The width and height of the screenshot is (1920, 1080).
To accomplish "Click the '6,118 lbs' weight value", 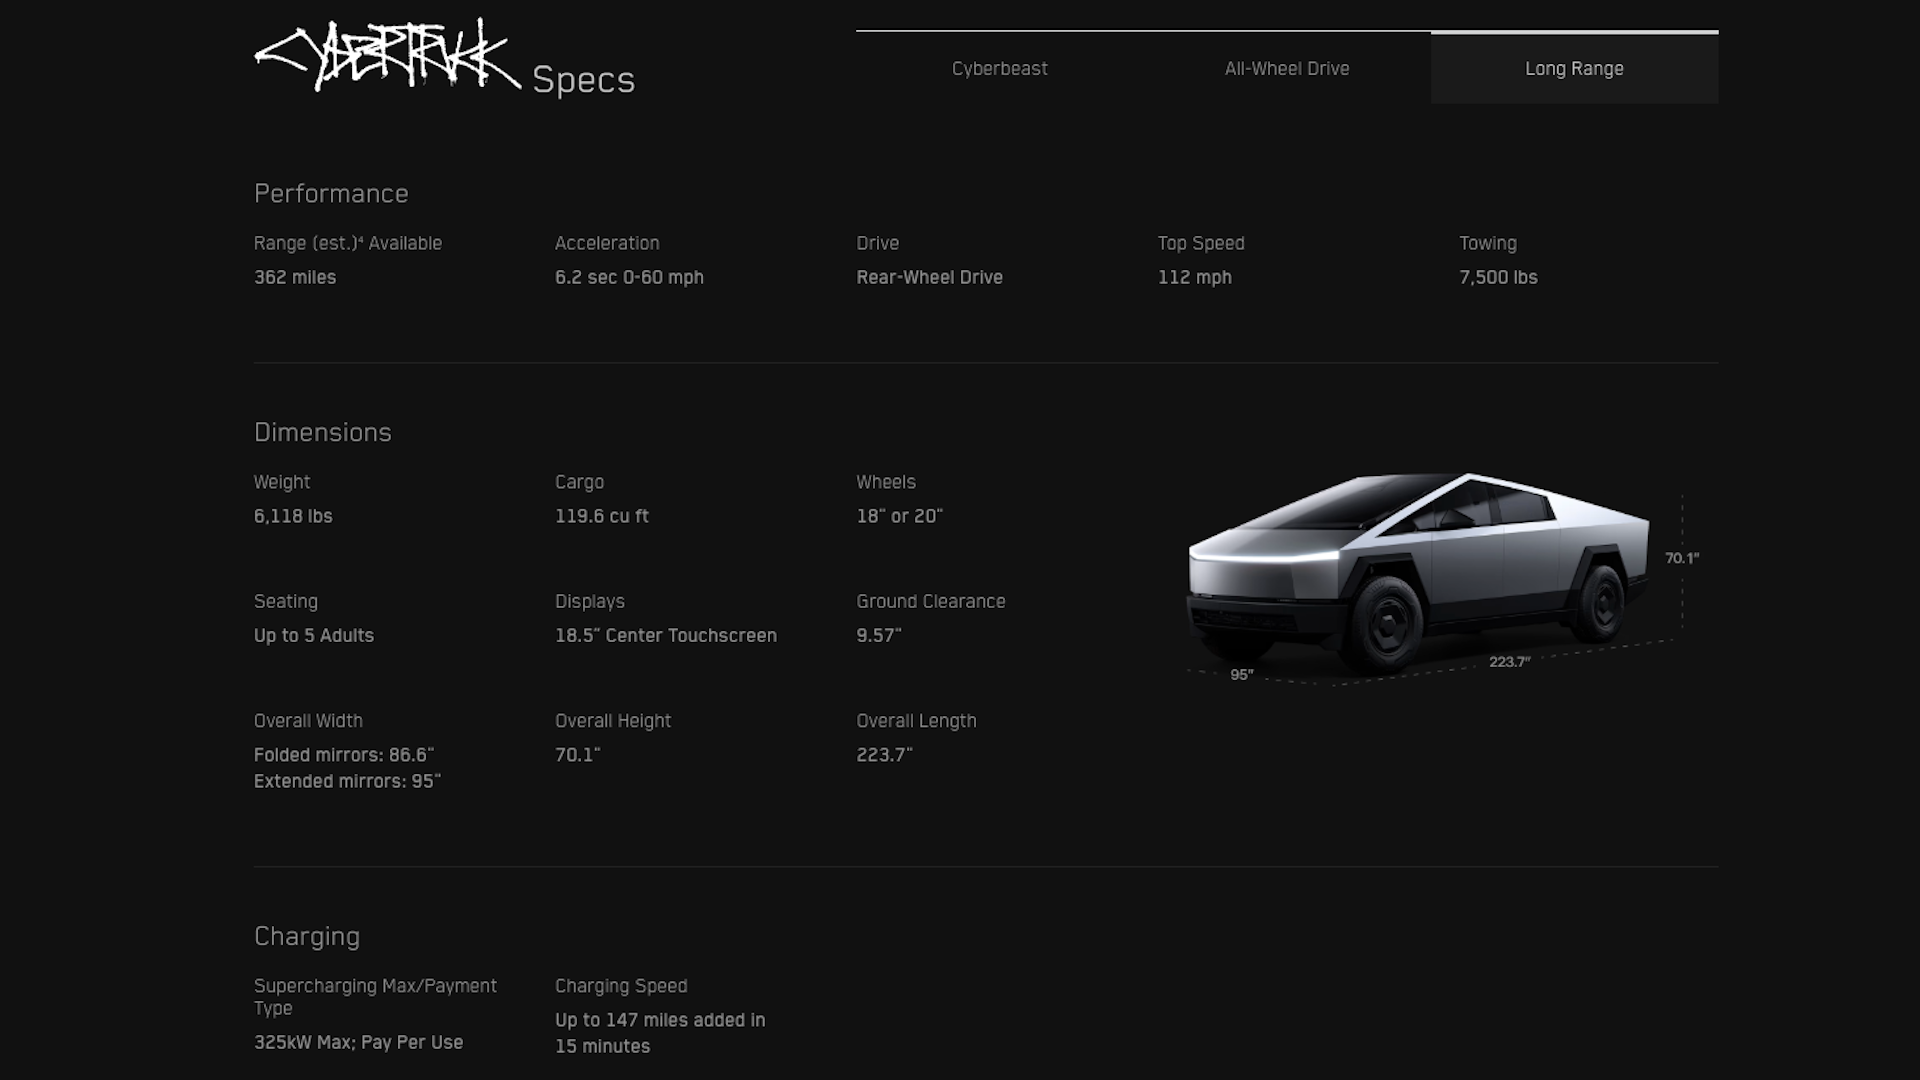I will (x=293, y=516).
